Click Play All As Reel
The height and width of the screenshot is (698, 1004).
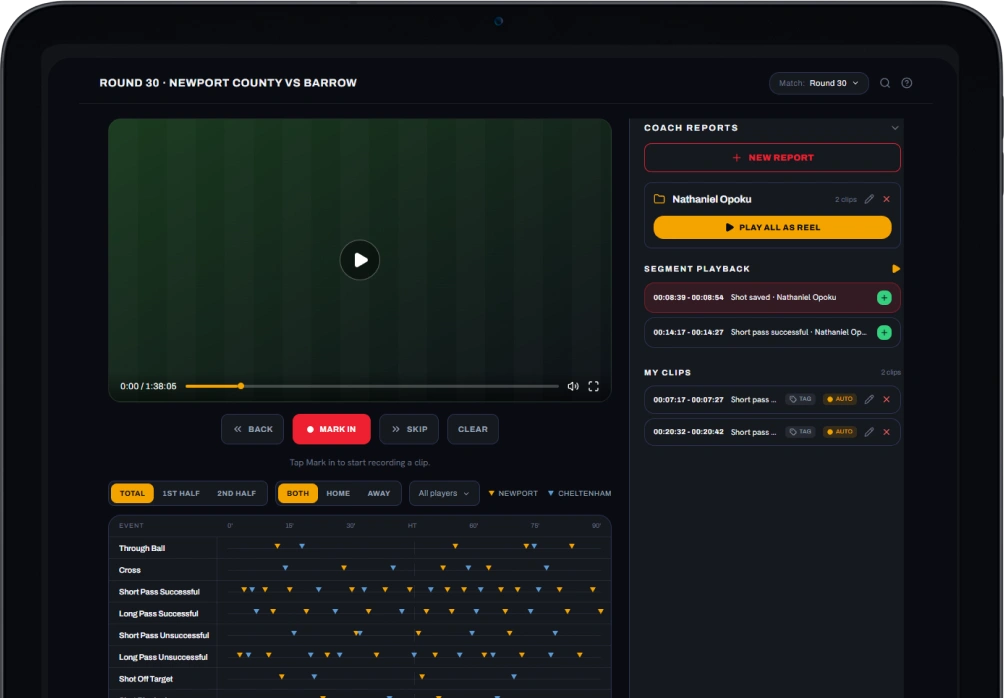[x=772, y=227]
